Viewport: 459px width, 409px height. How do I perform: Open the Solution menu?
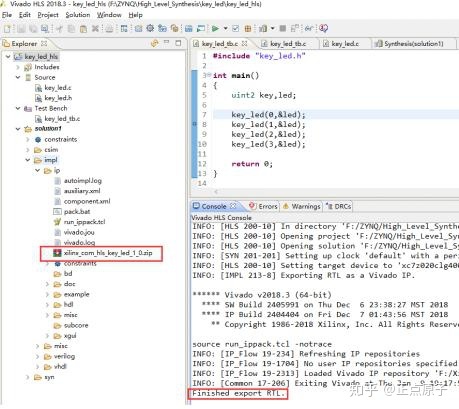[x=78, y=15]
